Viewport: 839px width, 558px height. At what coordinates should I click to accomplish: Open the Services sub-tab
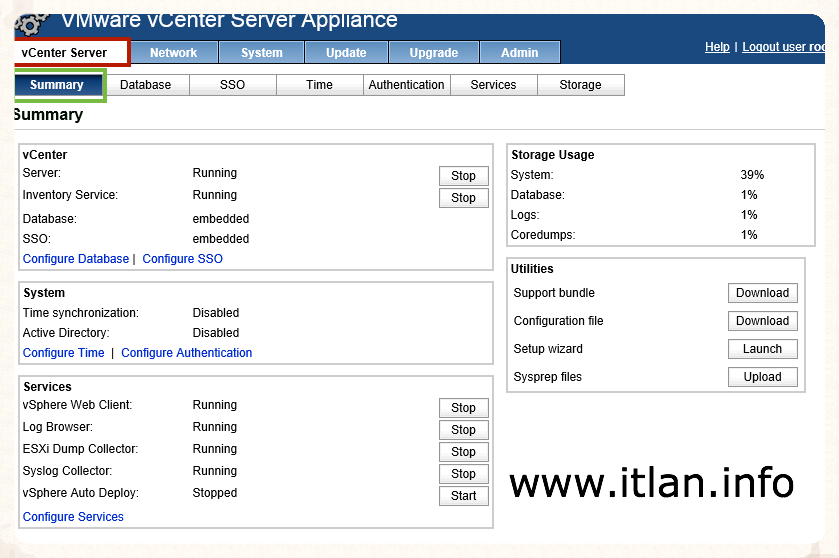[x=493, y=85]
